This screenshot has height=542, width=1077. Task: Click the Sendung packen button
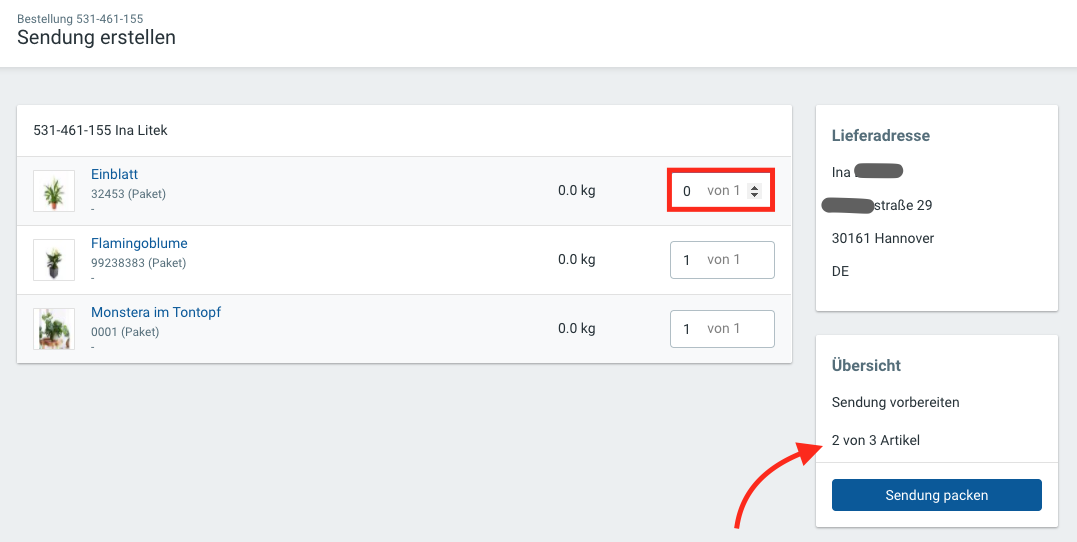pyautogui.click(x=936, y=495)
